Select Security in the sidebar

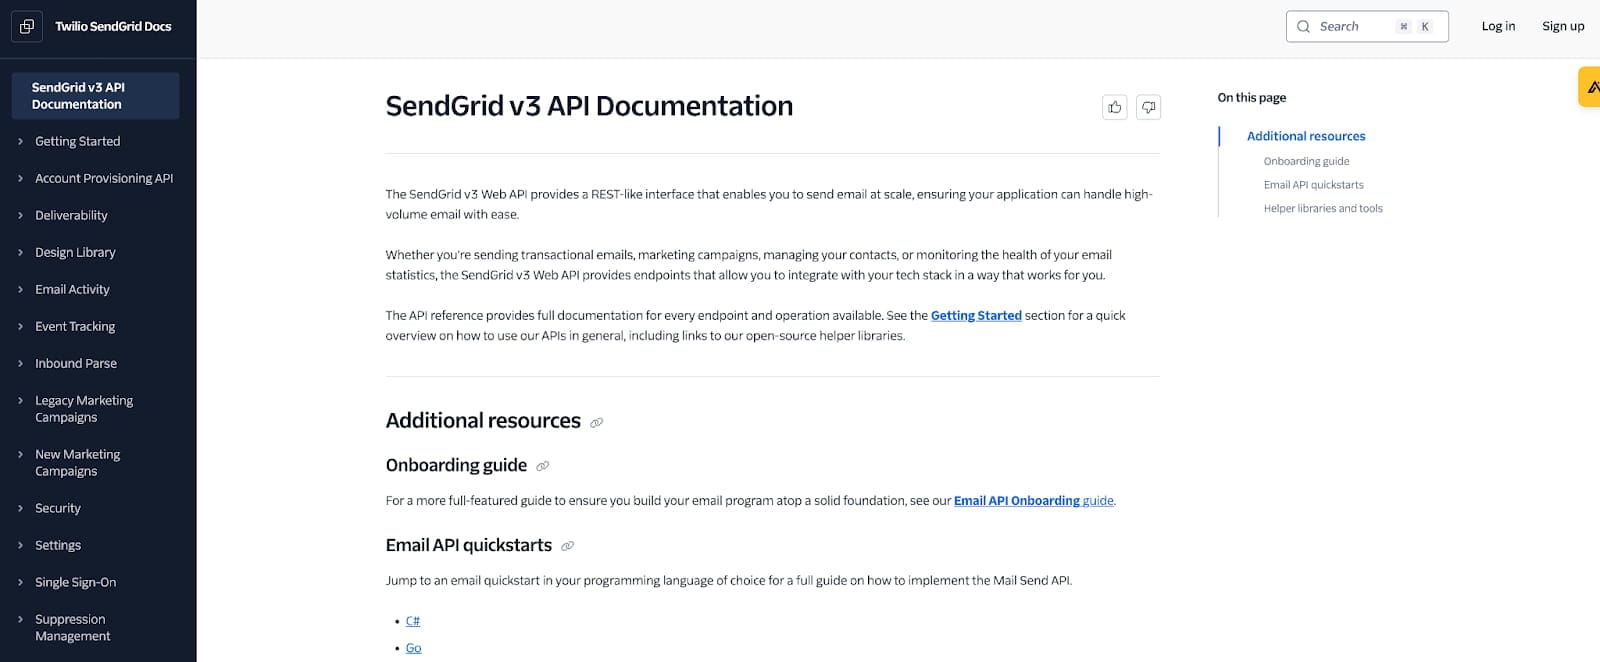pos(58,509)
